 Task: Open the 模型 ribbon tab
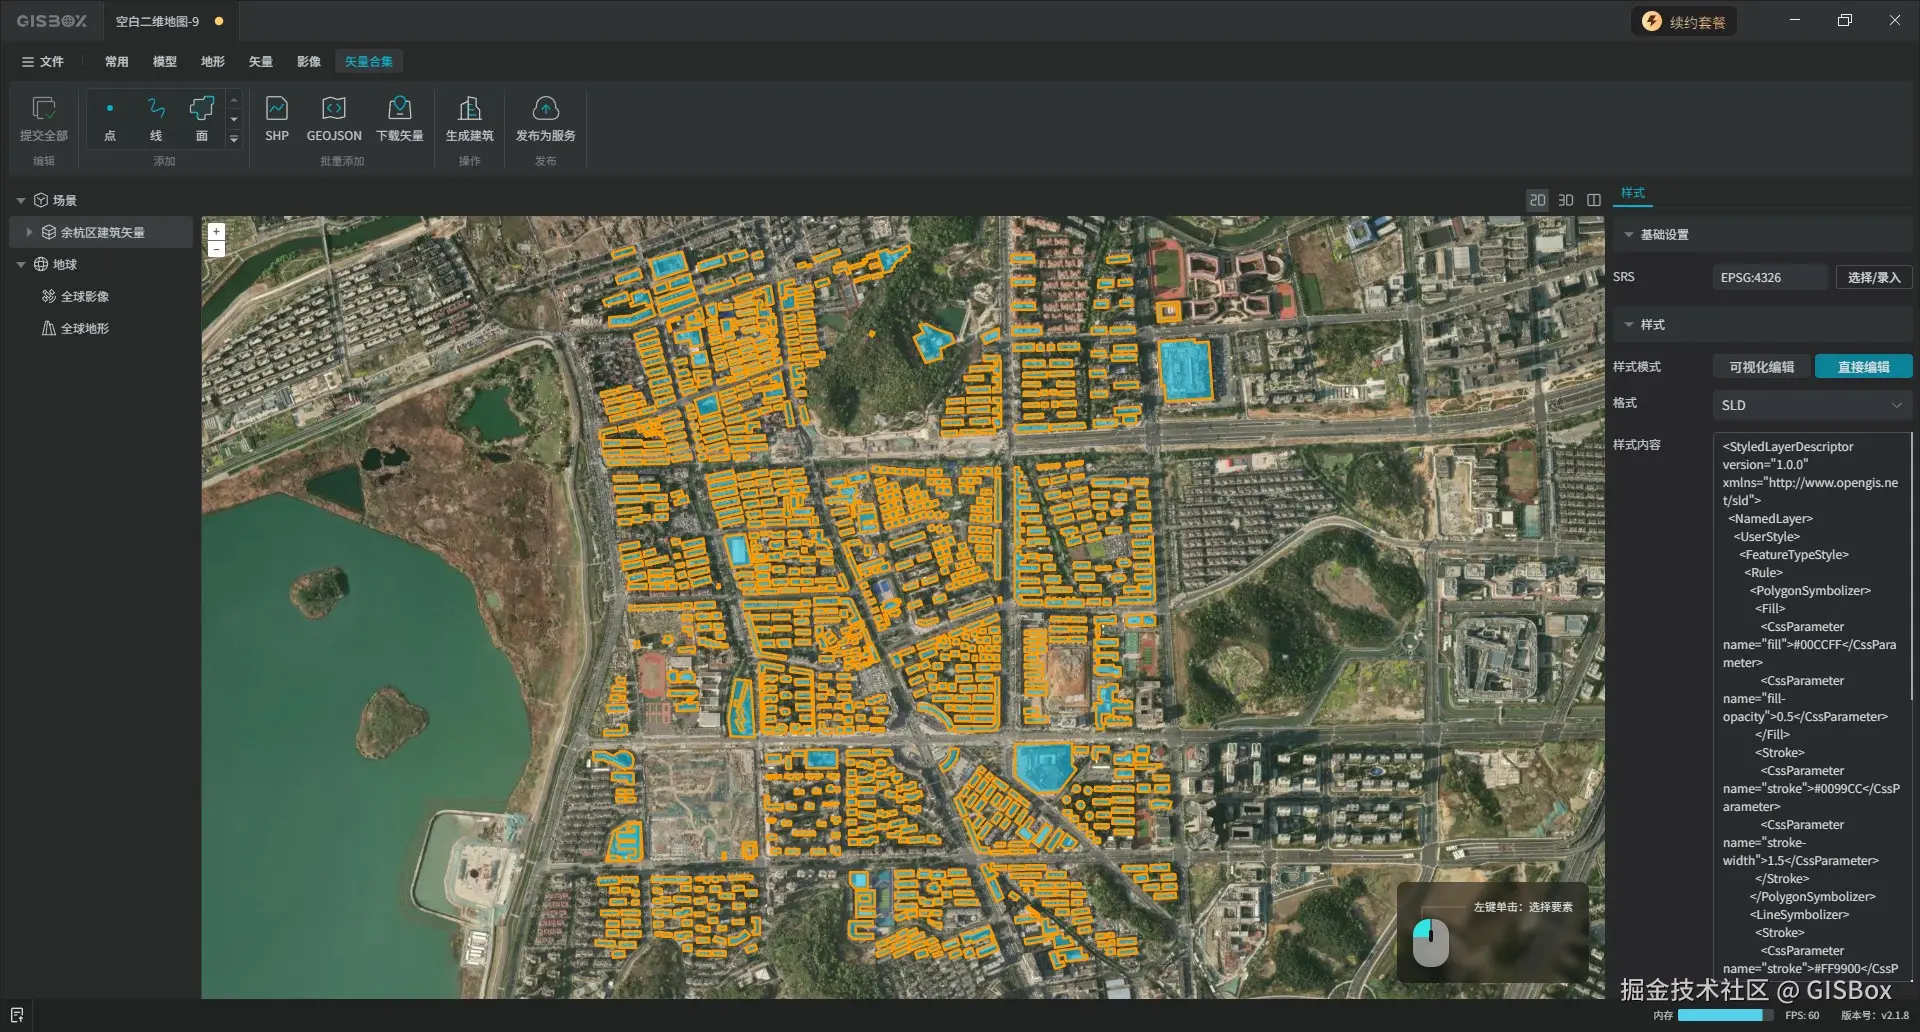point(165,62)
